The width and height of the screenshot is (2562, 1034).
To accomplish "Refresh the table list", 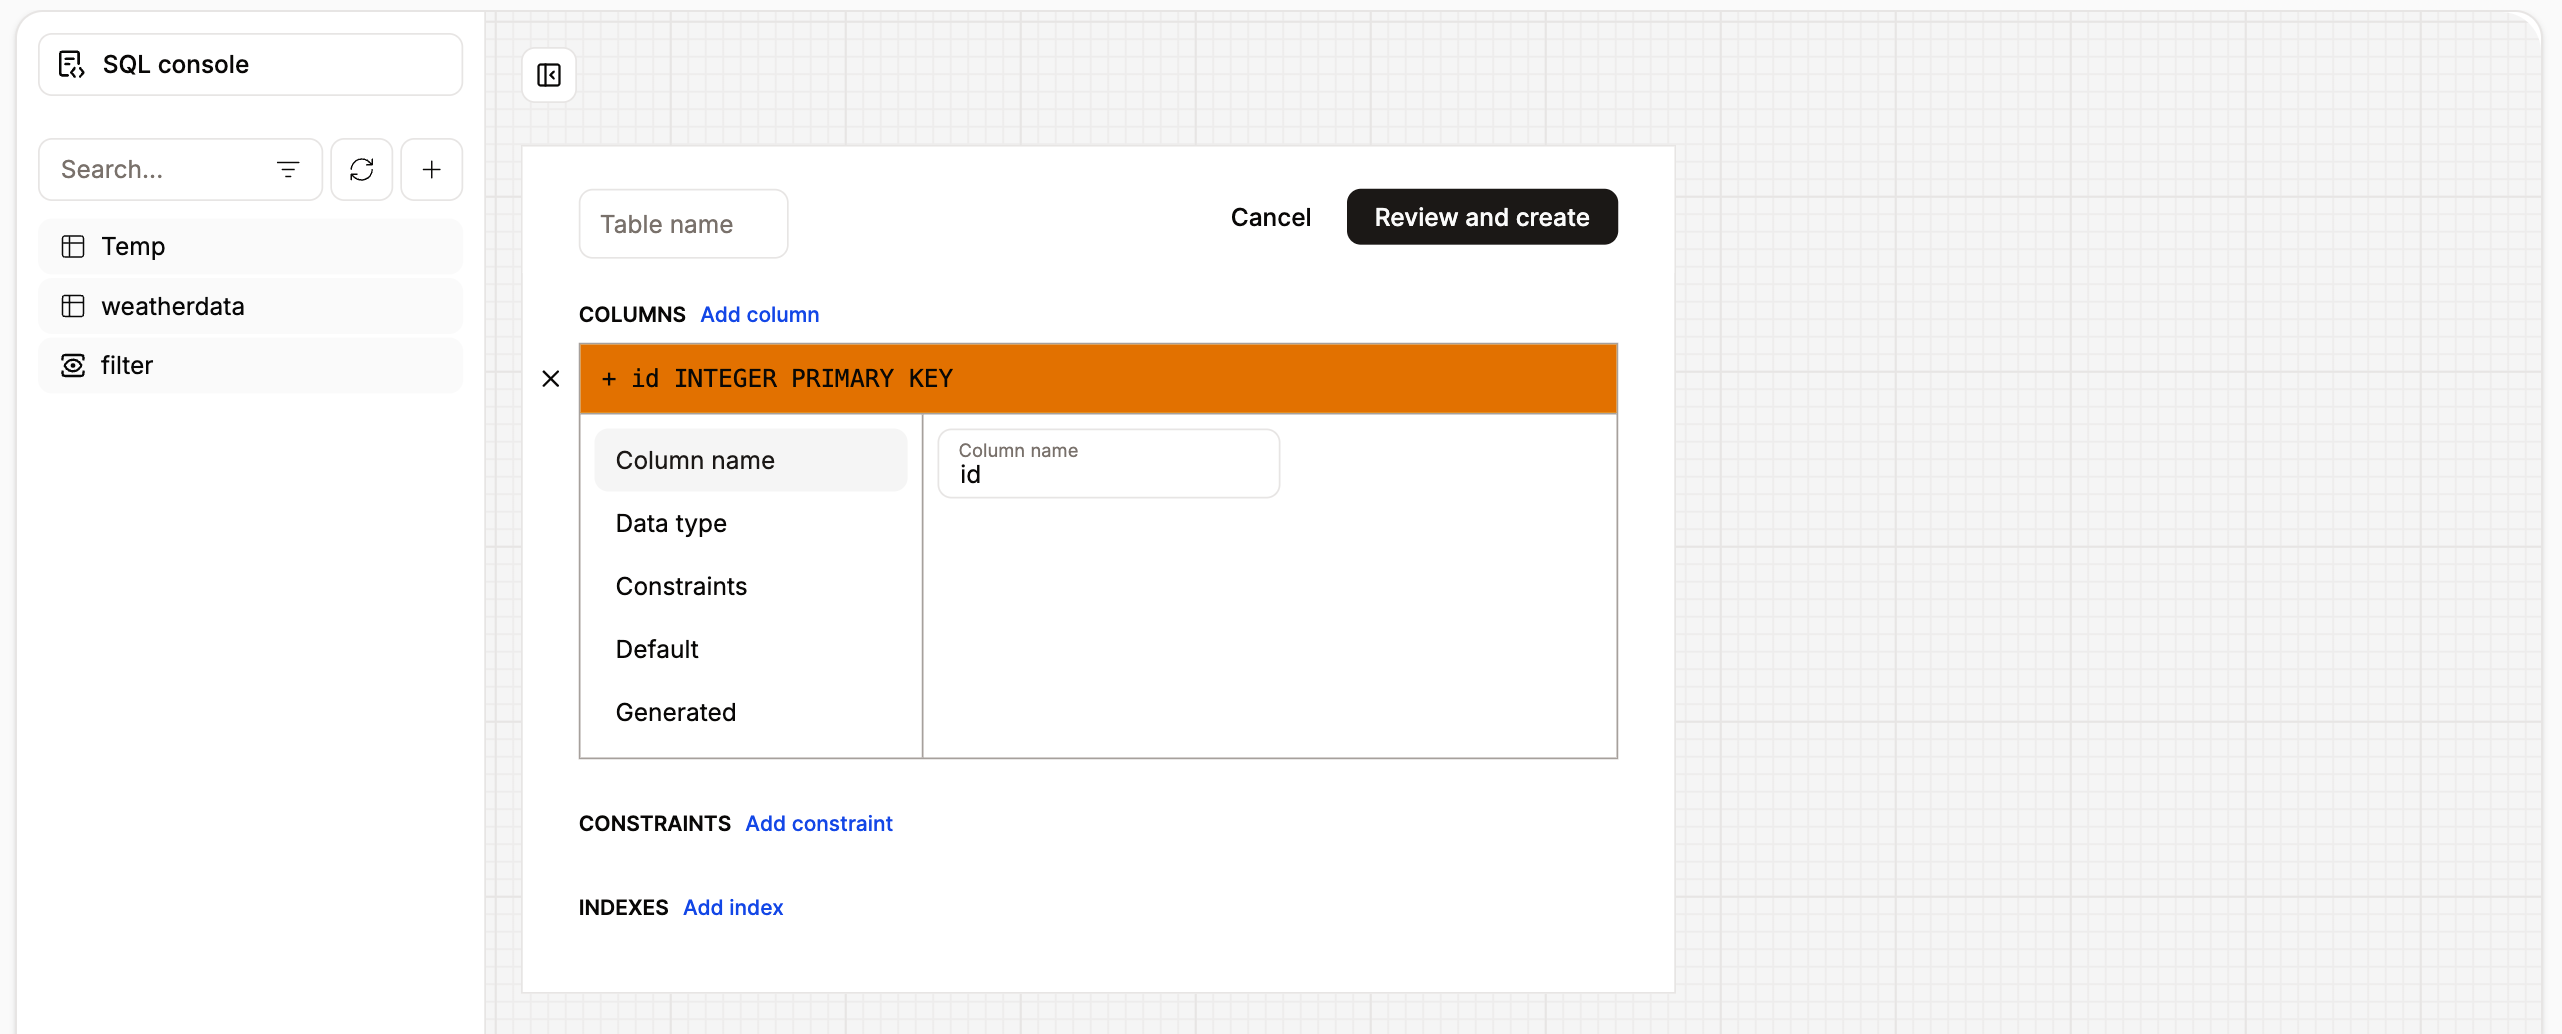I will [x=361, y=169].
